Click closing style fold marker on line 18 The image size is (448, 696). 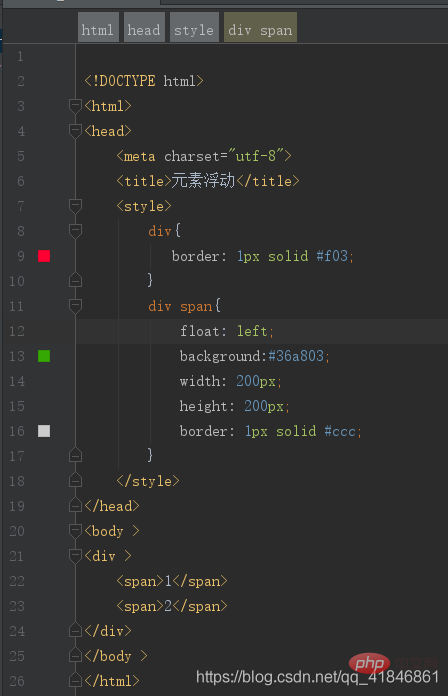coord(75,480)
